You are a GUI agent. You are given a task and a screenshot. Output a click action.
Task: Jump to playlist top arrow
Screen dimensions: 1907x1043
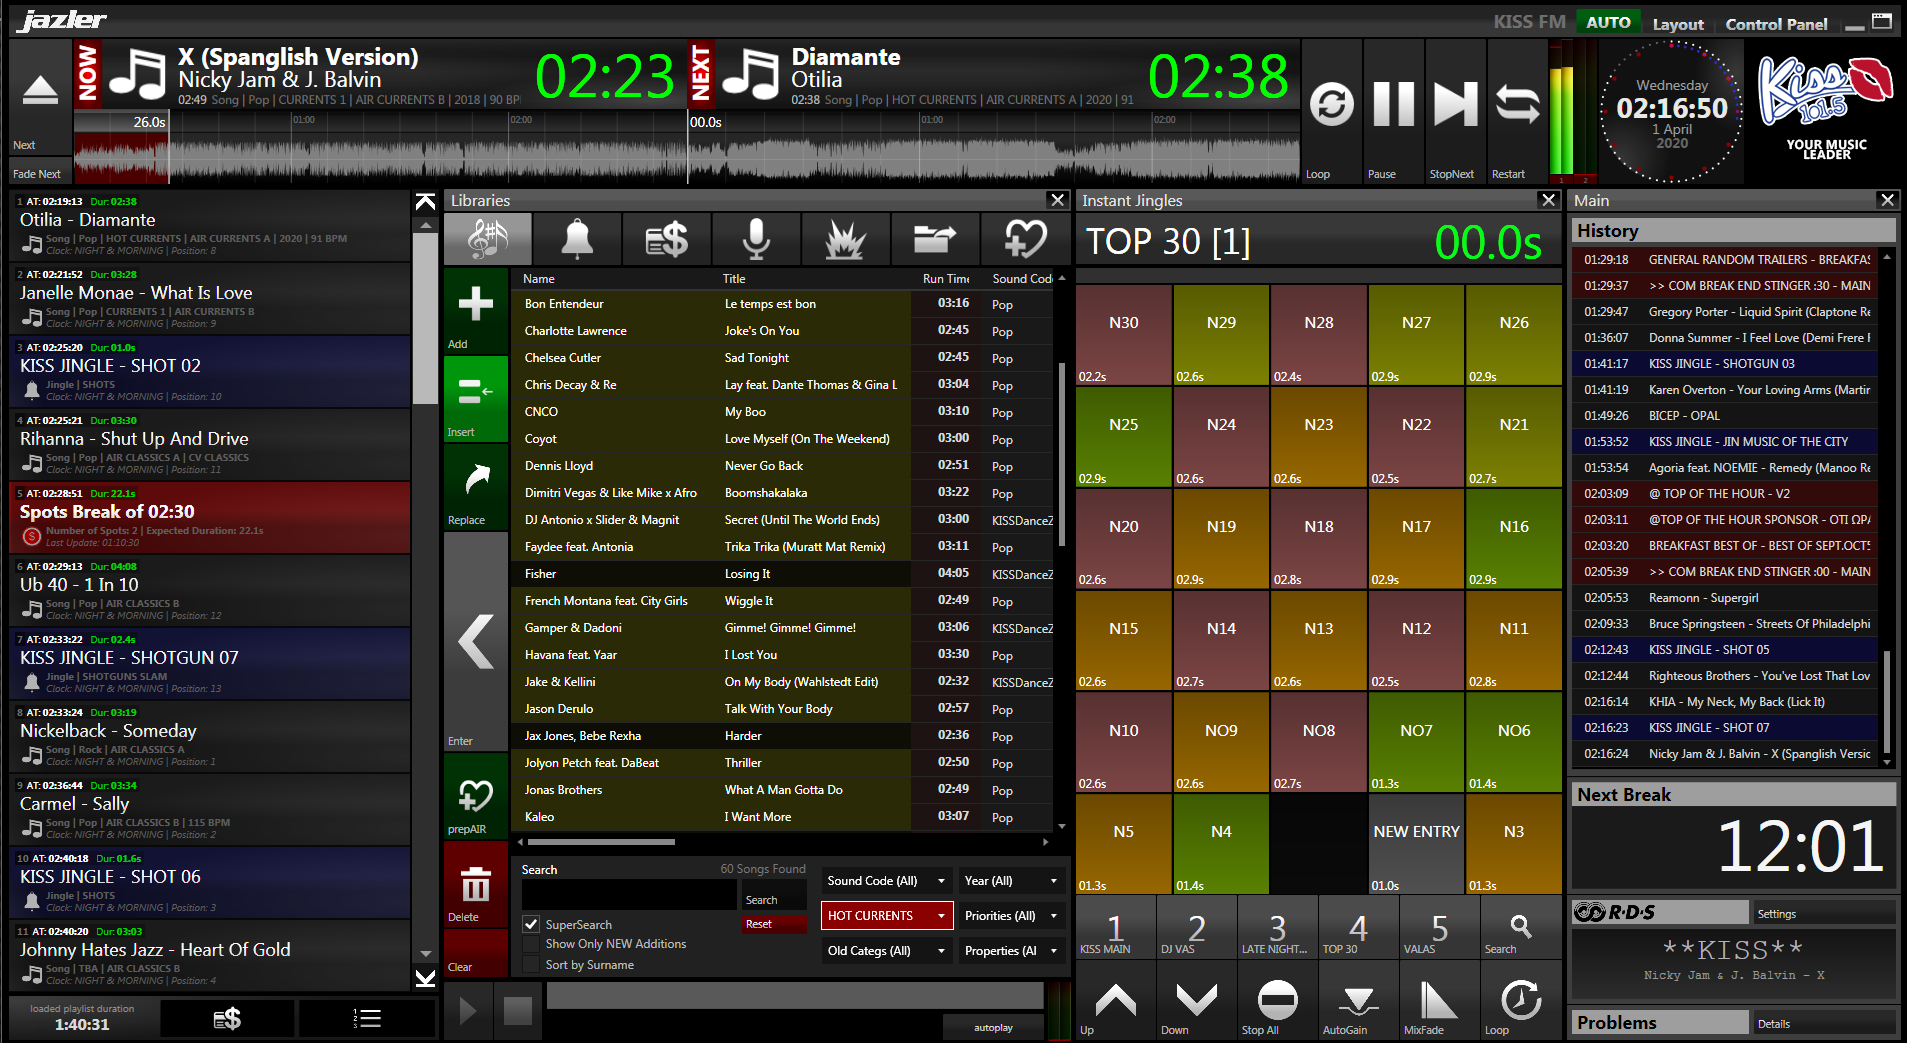pos(425,201)
